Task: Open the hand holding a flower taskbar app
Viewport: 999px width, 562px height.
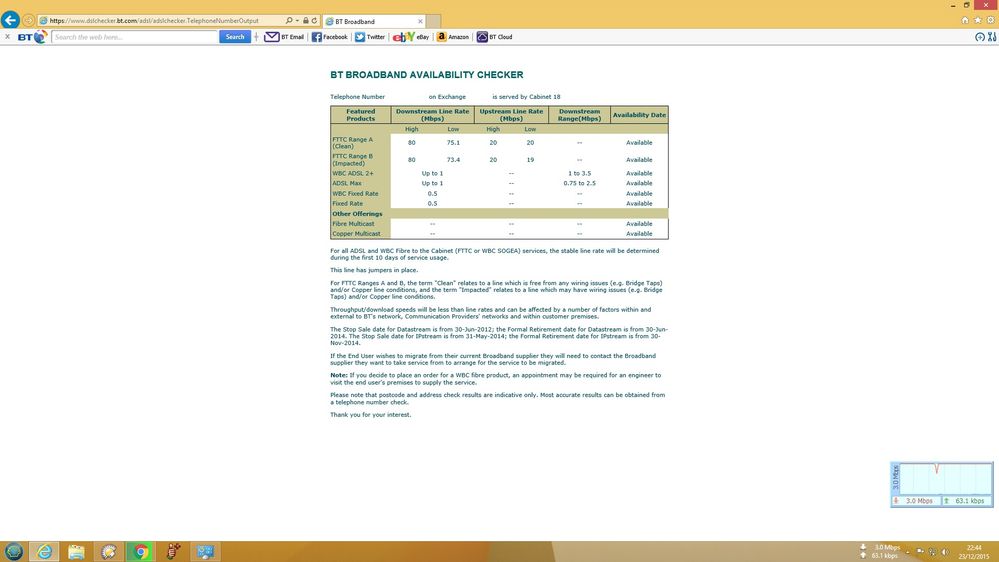Action: [x=173, y=551]
